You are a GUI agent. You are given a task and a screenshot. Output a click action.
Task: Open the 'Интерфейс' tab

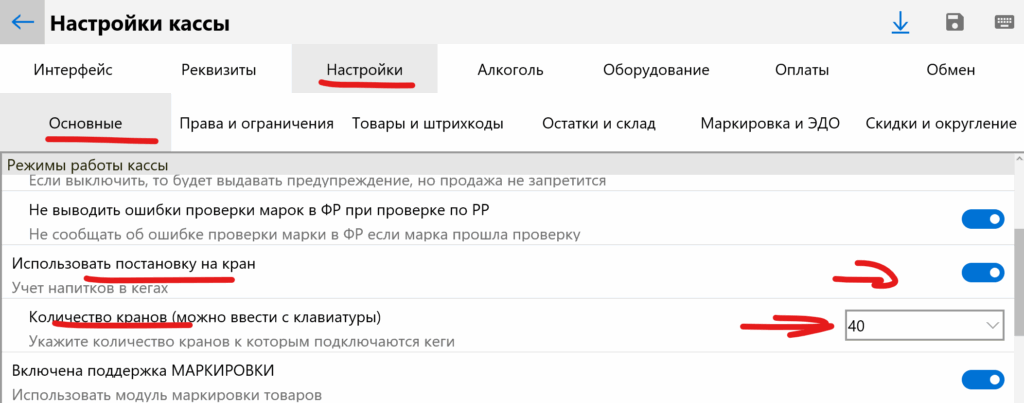[73, 70]
